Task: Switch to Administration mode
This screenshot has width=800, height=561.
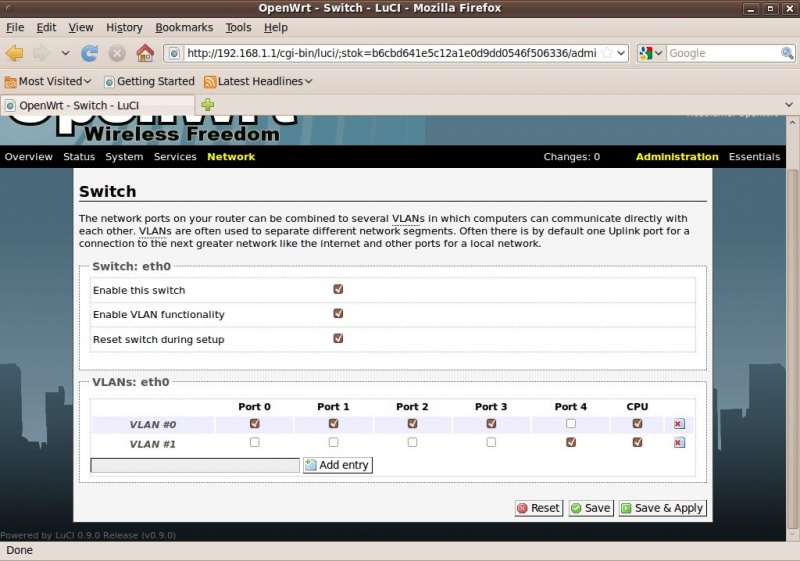Action: pyautogui.click(x=677, y=157)
